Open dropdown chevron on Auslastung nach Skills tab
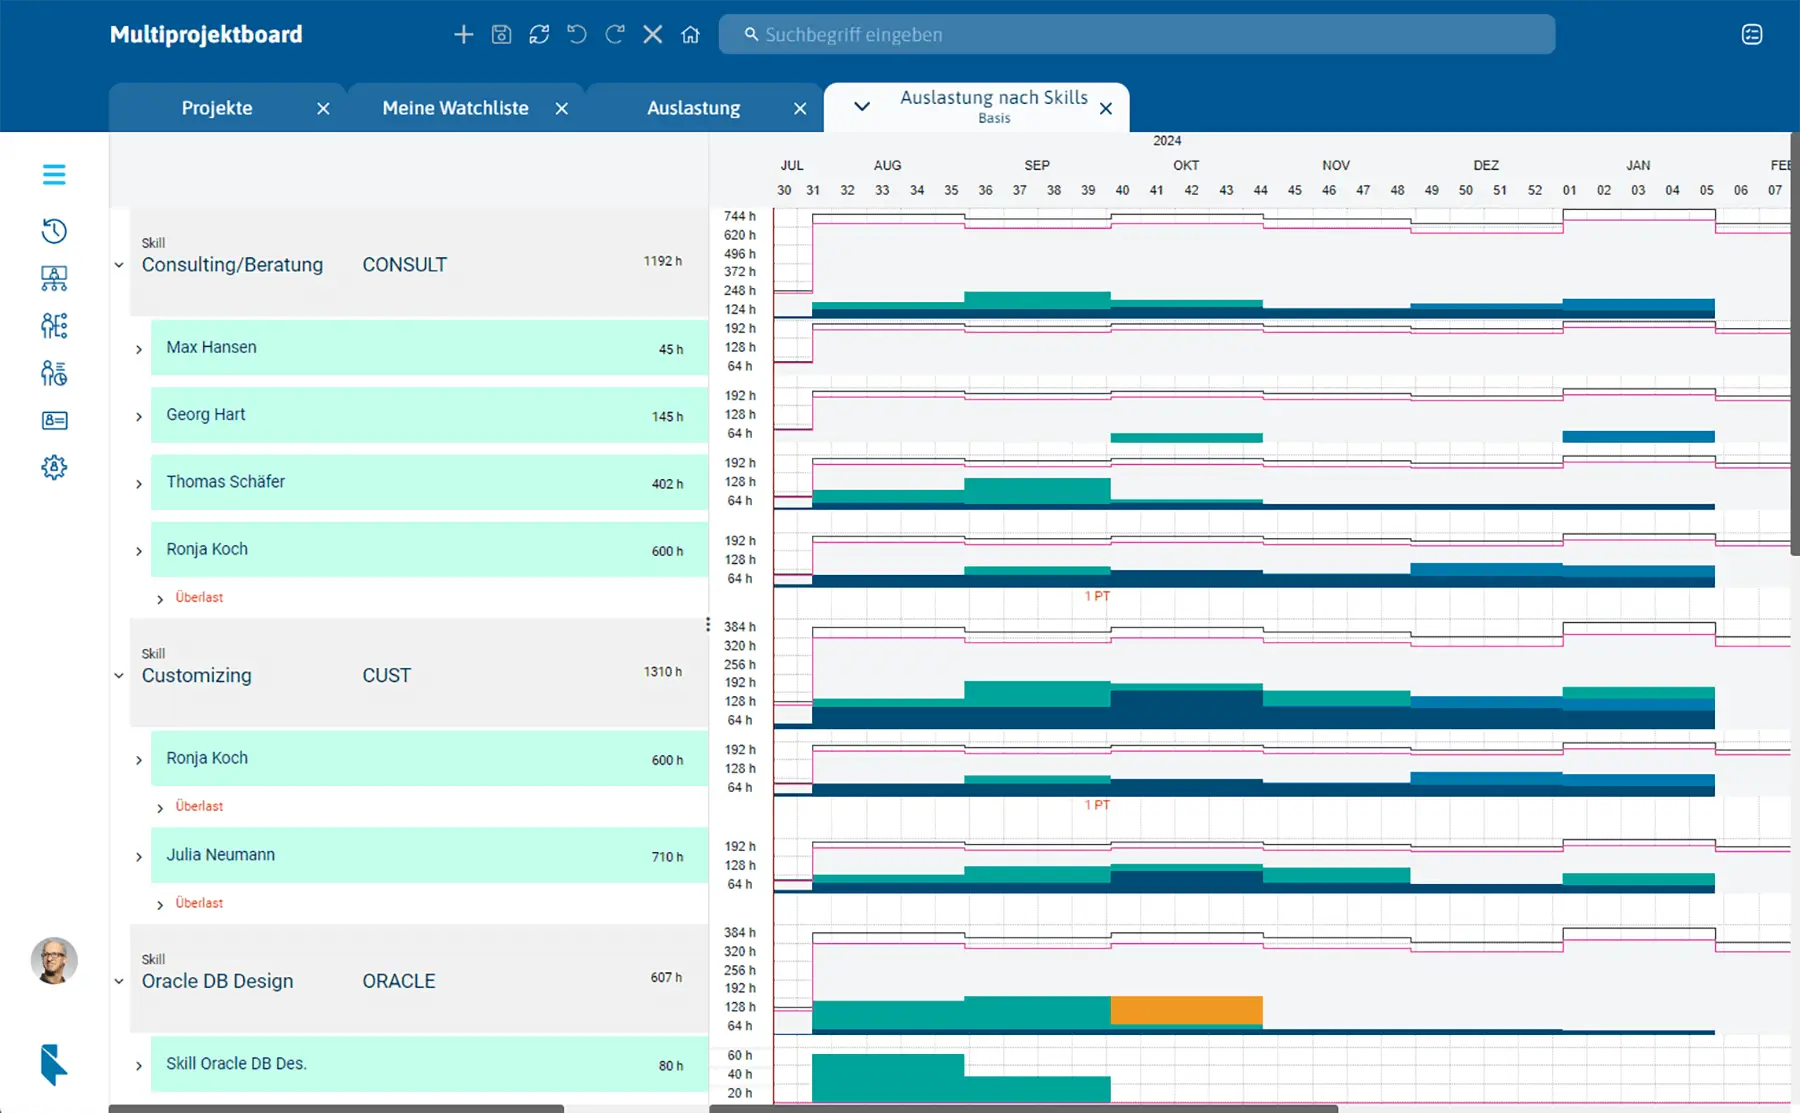Screen dimensions: 1800x1113 [x=861, y=106]
